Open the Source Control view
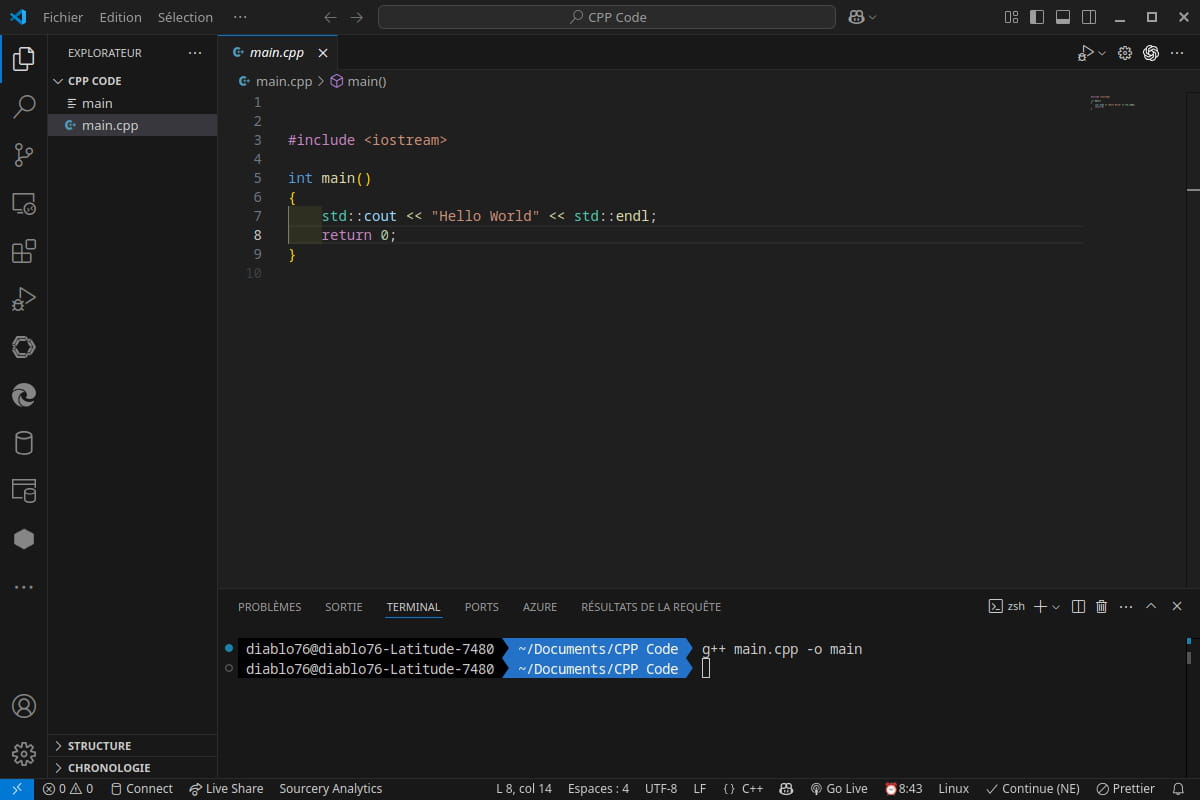This screenshot has height=800, width=1200. coord(24,155)
